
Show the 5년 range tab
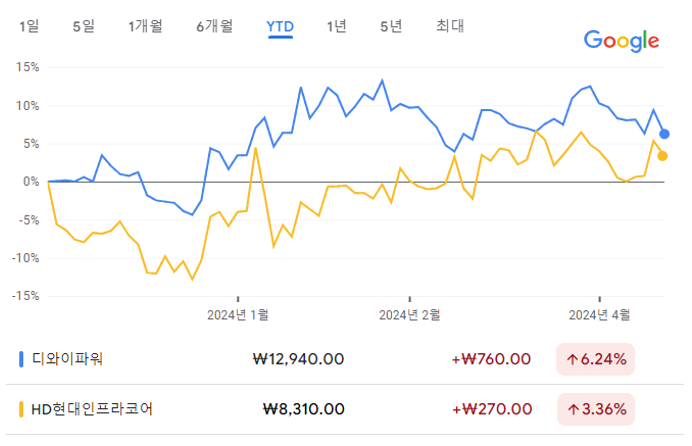click(x=391, y=26)
